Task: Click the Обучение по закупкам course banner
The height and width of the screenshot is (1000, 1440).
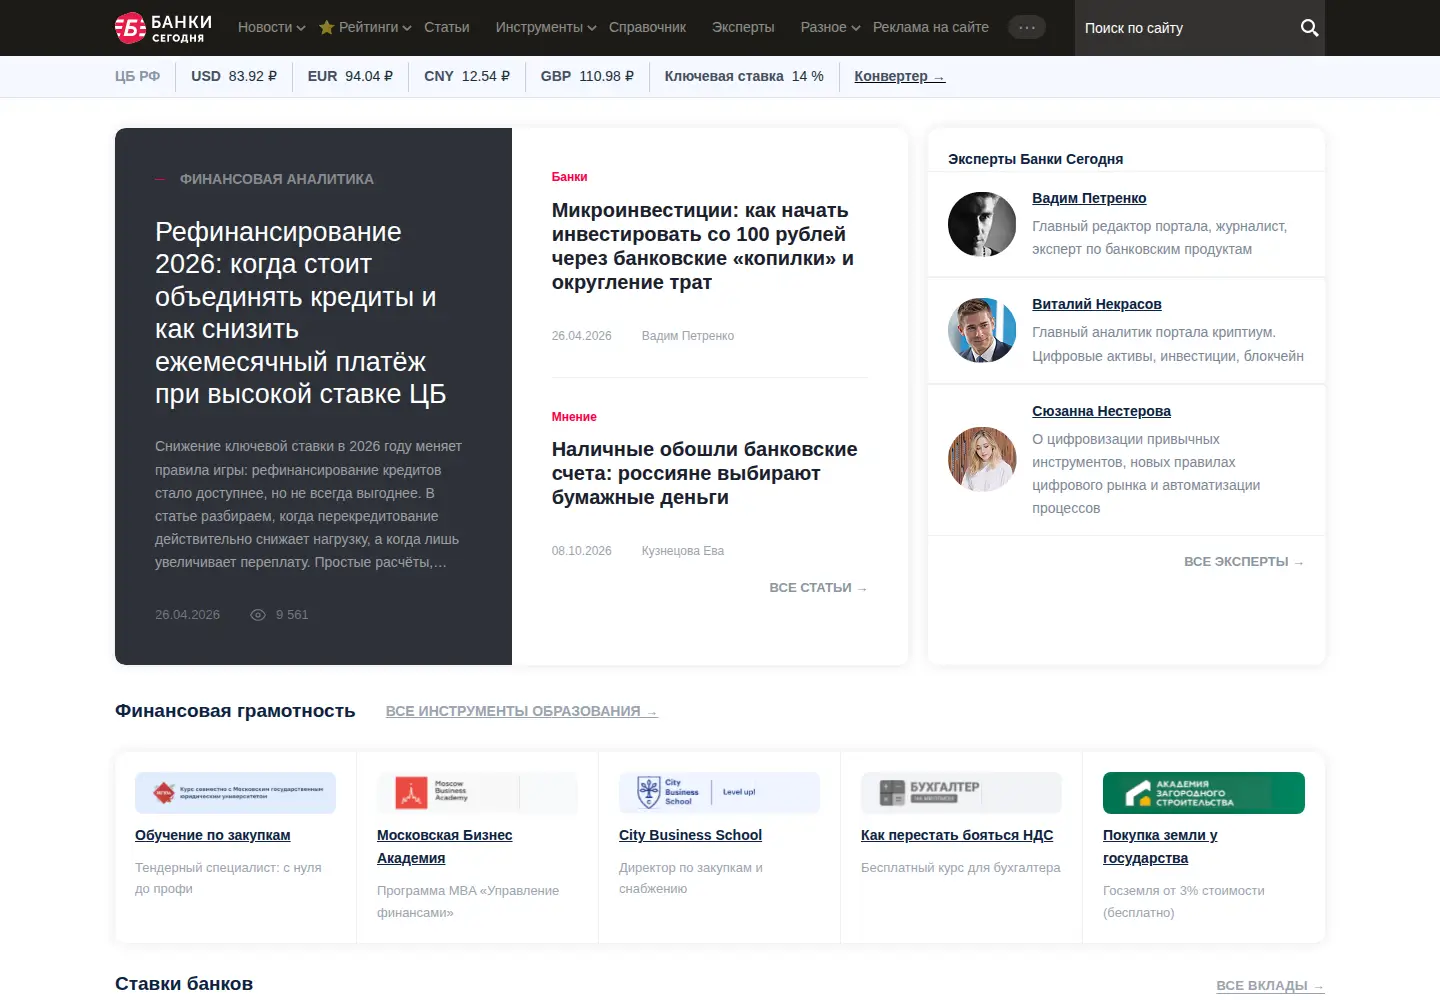Action: point(235,793)
